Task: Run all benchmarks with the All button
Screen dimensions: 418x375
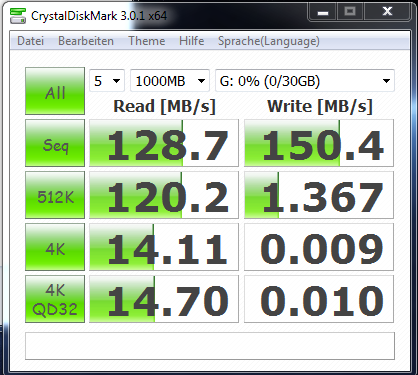Action: click(55, 91)
